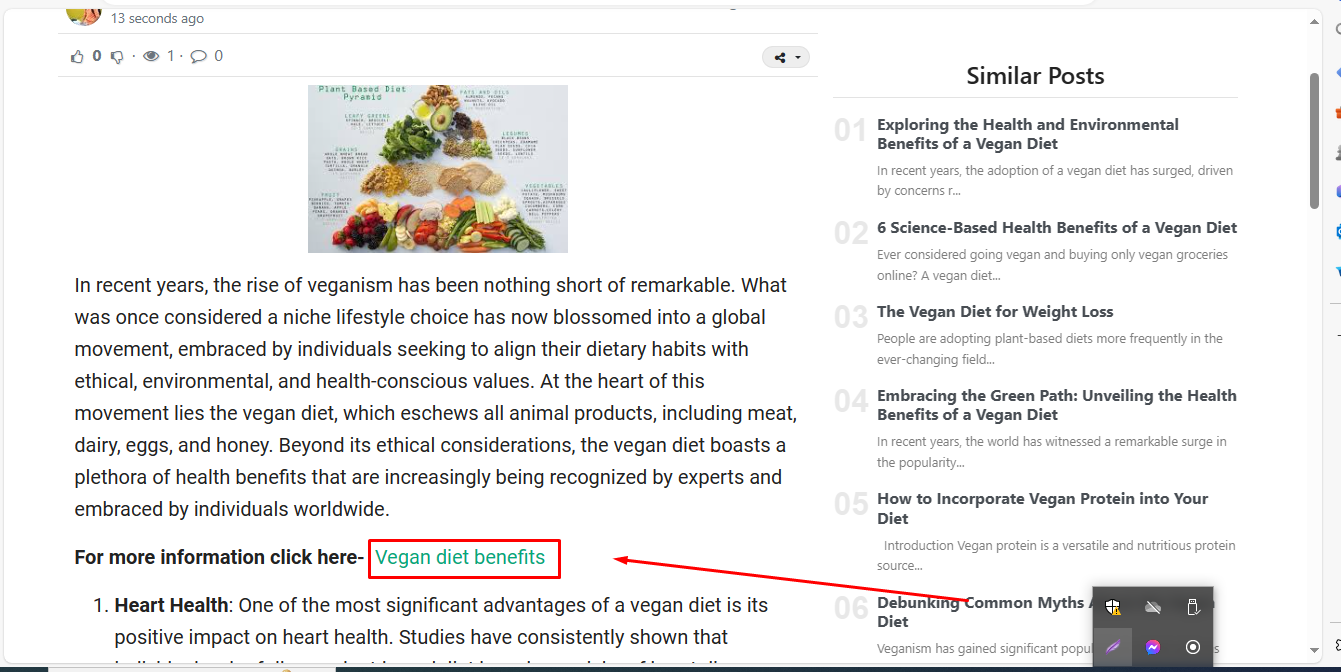Open "How to Incorporate Vegan Protein" post
1341x672 pixels.
[x=1042, y=508]
